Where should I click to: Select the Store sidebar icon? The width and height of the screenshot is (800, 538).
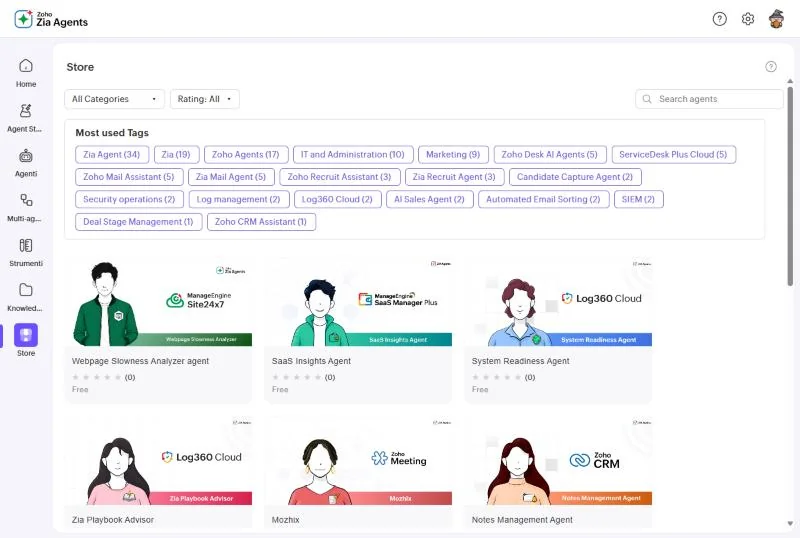26,335
